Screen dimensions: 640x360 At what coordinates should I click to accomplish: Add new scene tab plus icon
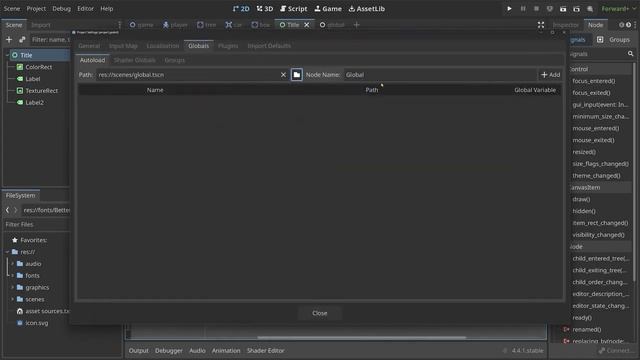pos(356,25)
